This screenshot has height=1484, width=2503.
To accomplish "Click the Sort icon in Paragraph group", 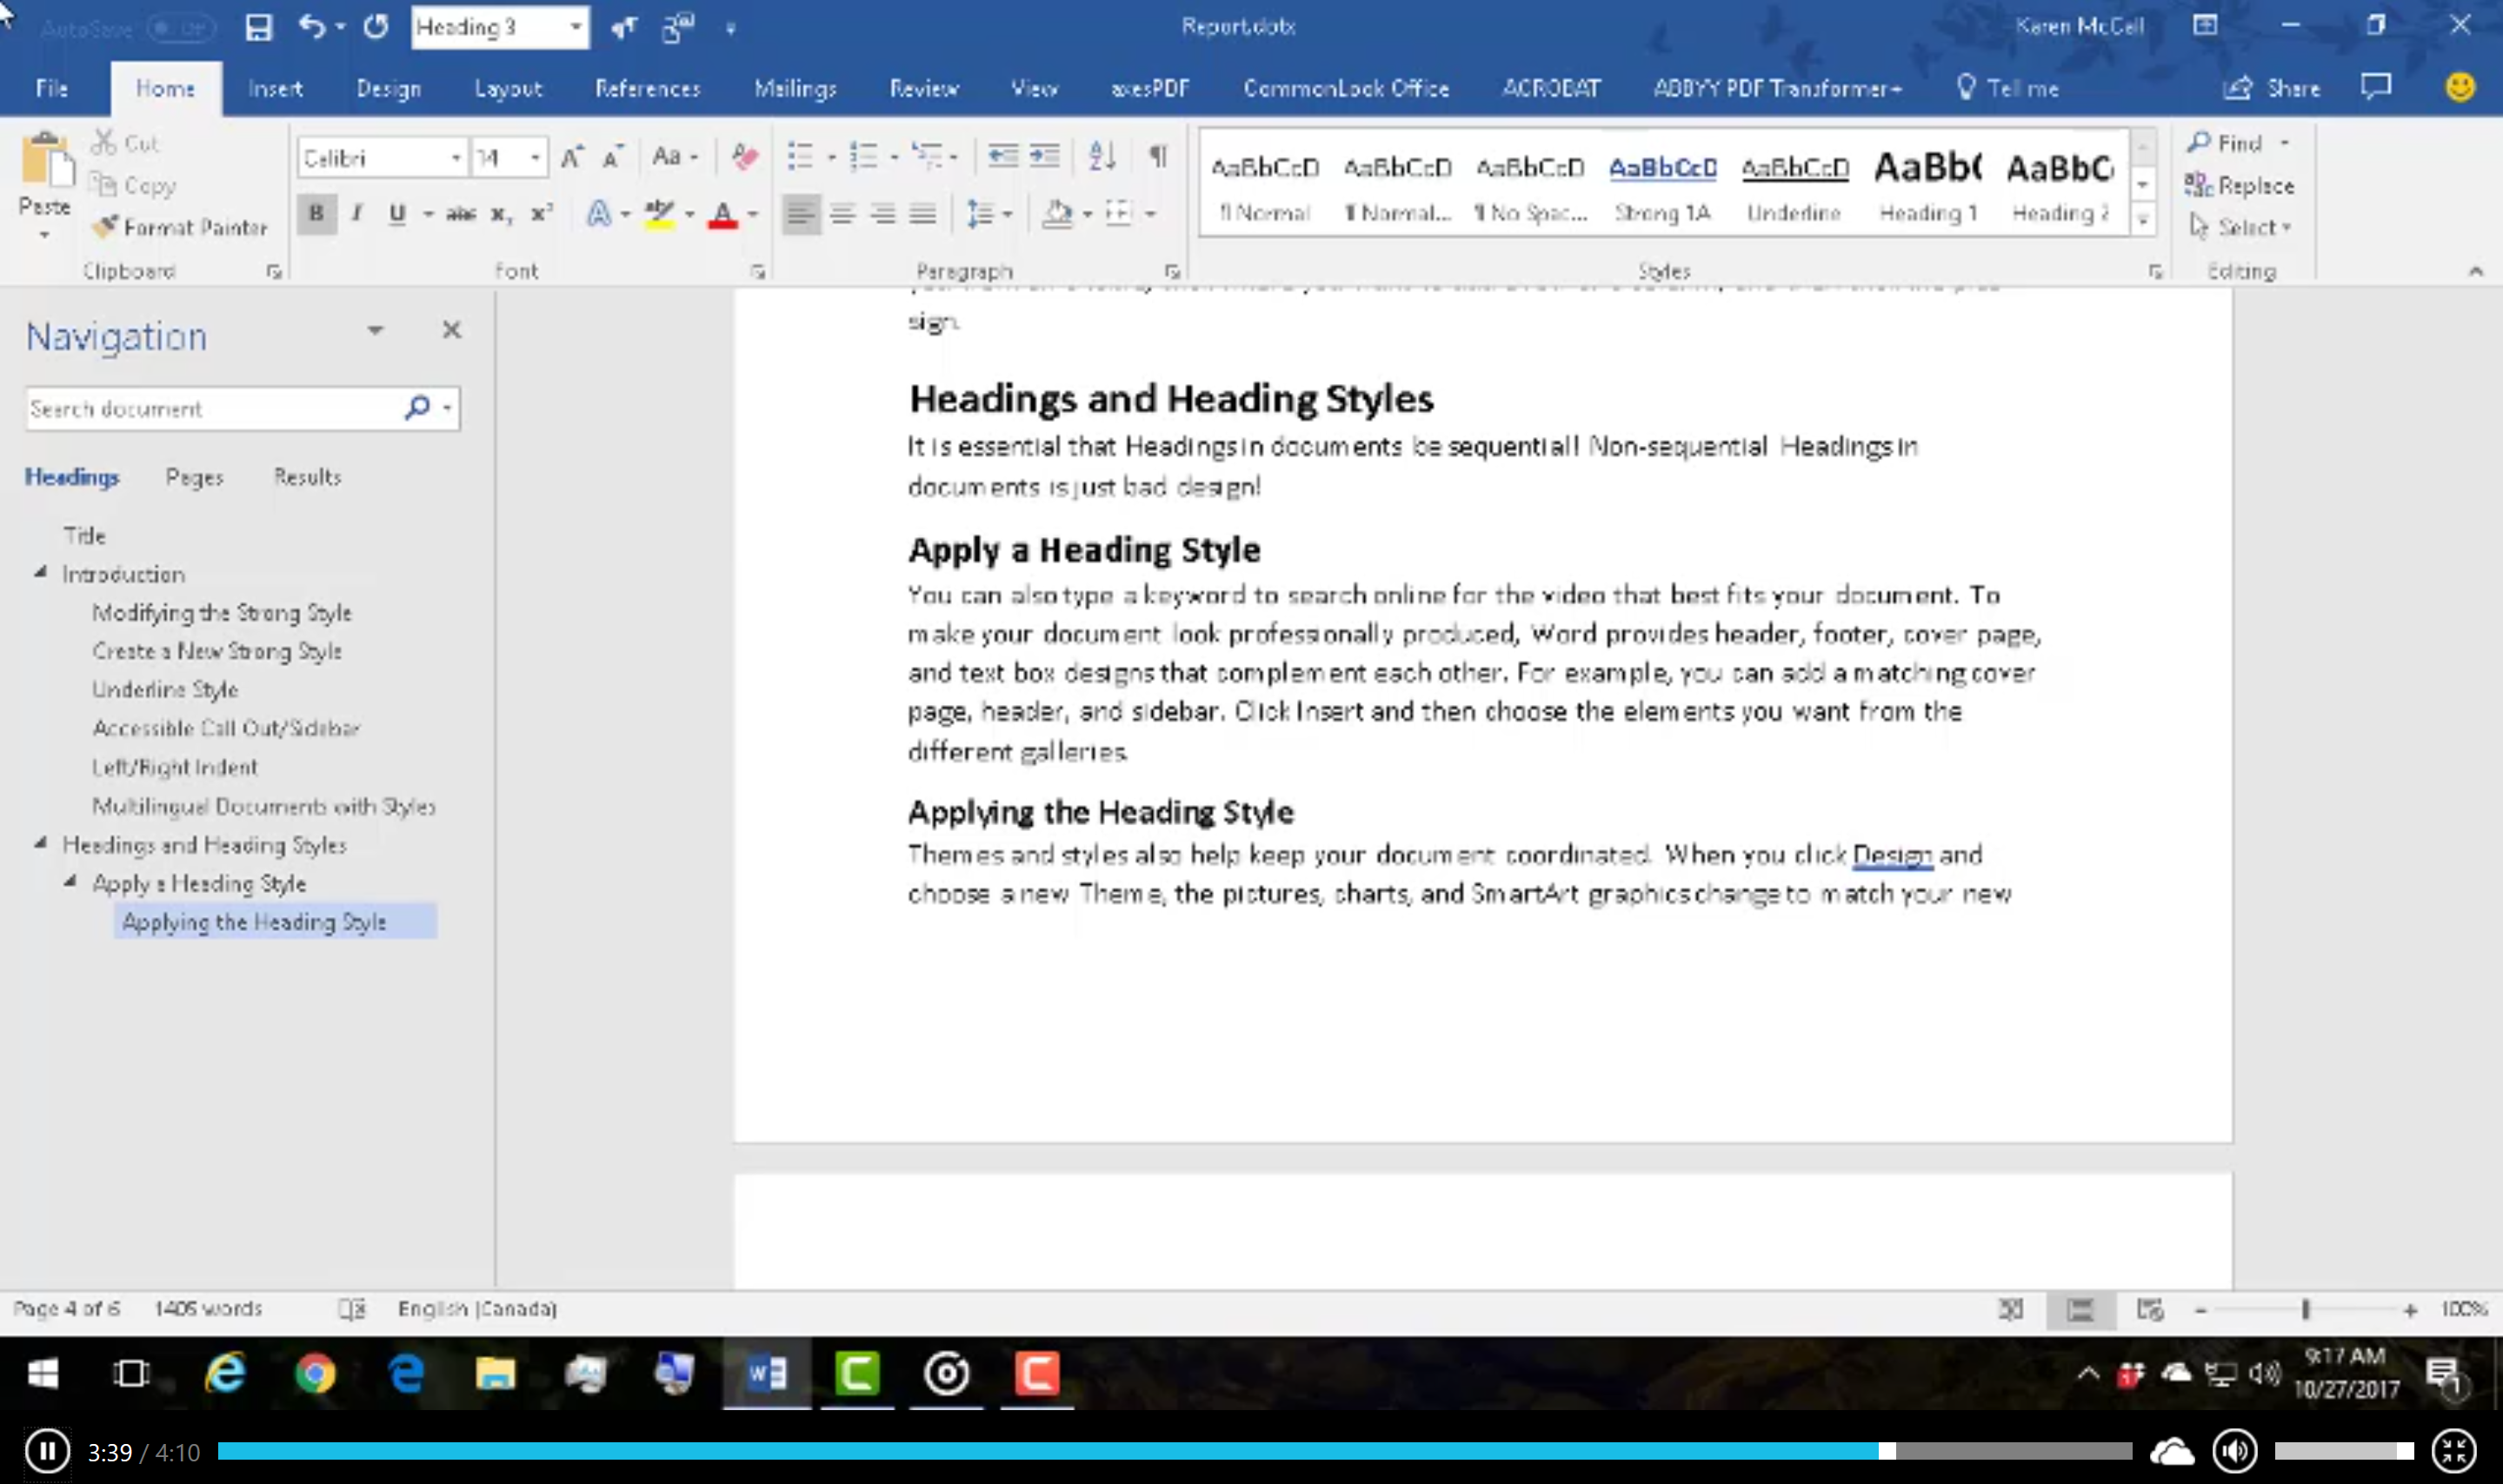I will point(1098,156).
